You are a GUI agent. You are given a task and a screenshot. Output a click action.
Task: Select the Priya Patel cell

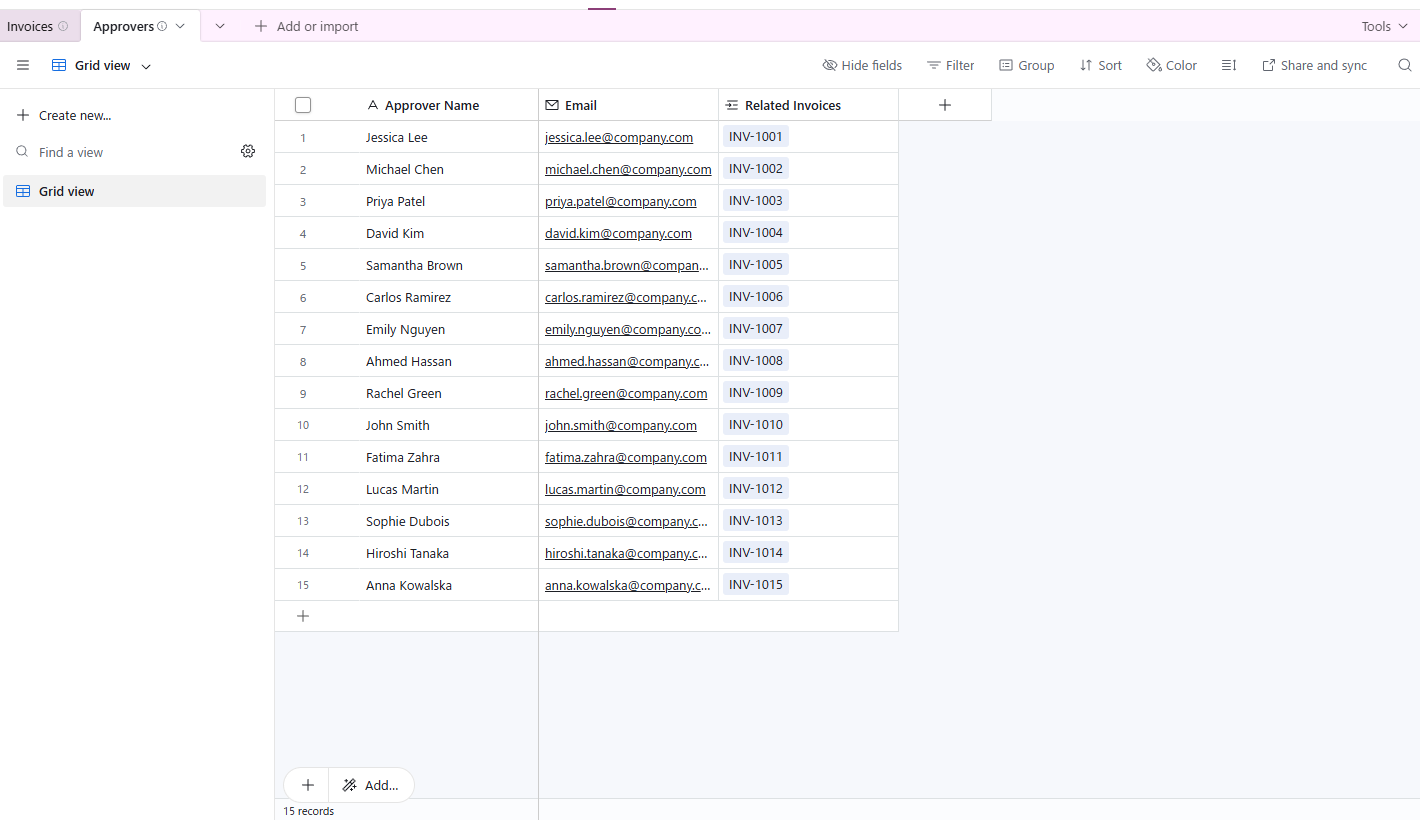click(448, 201)
